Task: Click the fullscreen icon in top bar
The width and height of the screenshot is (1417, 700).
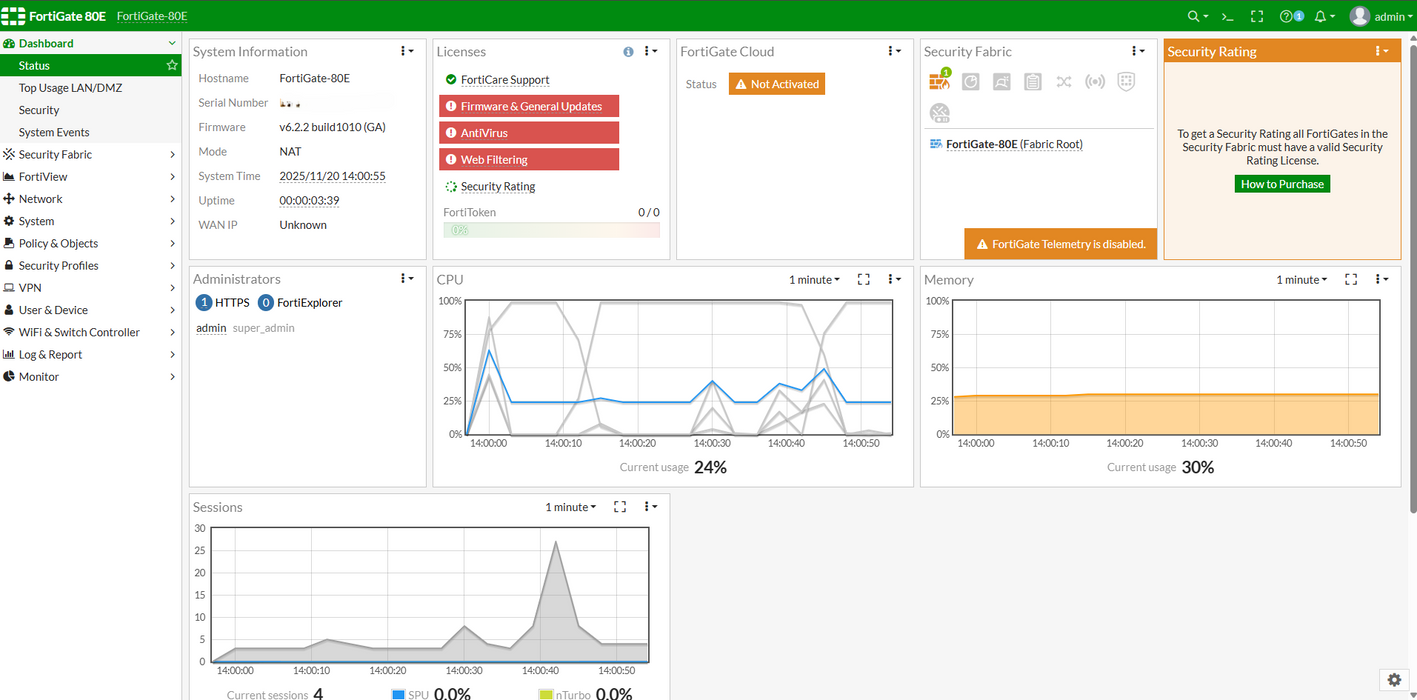Action: tap(1257, 17)
